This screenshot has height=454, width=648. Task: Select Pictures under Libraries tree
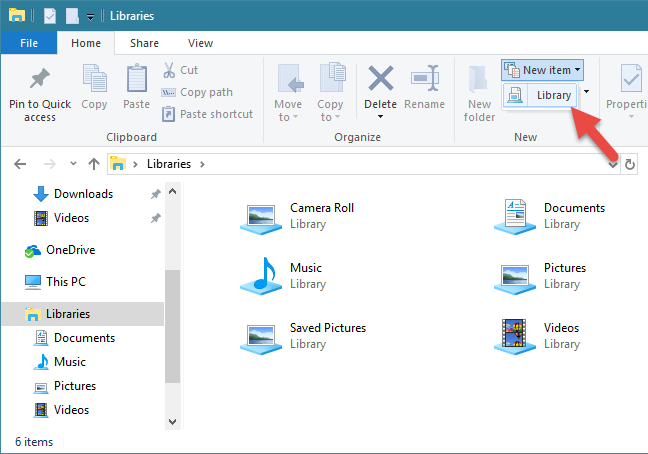[64, 386]
